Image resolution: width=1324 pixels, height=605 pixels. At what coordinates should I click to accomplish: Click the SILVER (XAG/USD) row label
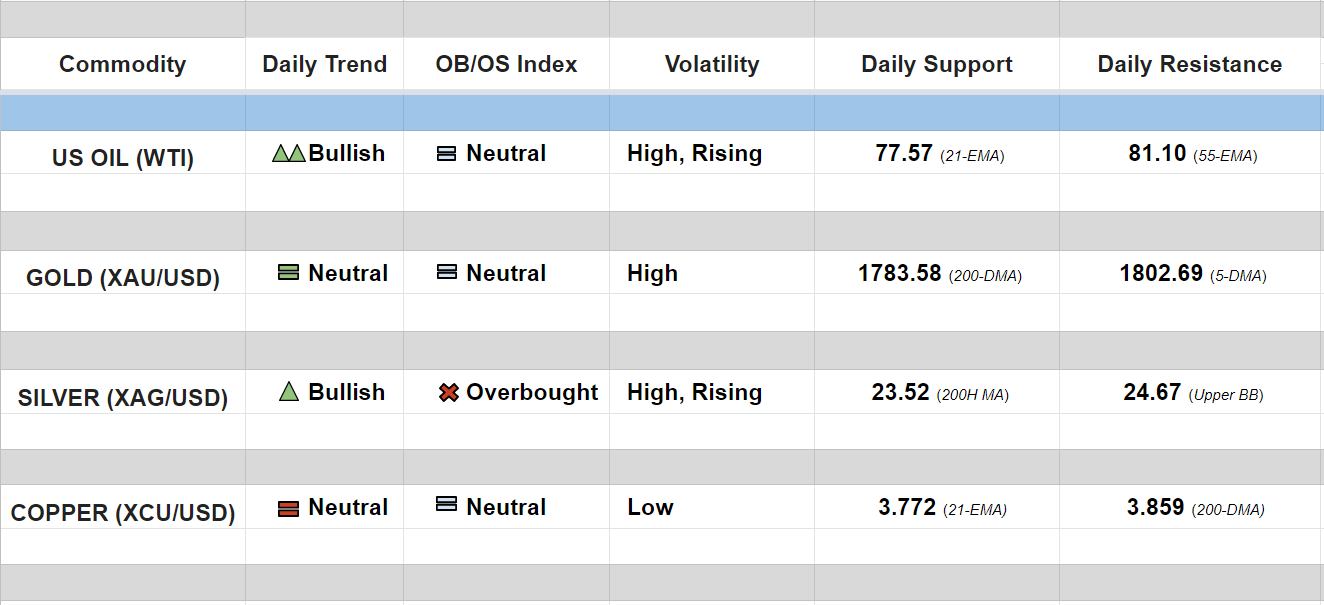(123, 398)
